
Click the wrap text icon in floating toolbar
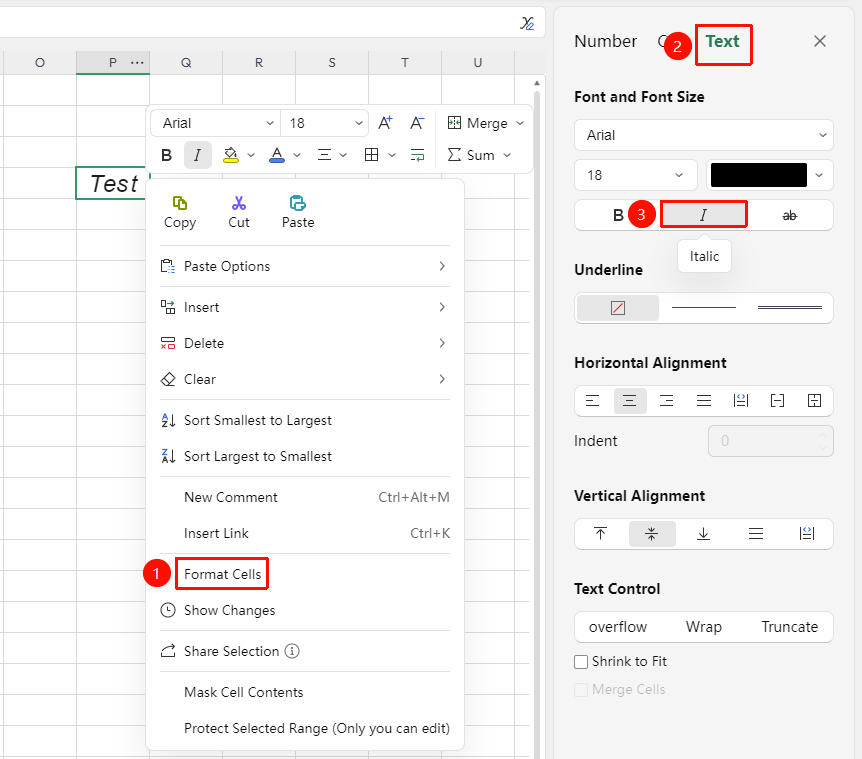point(418,155)
